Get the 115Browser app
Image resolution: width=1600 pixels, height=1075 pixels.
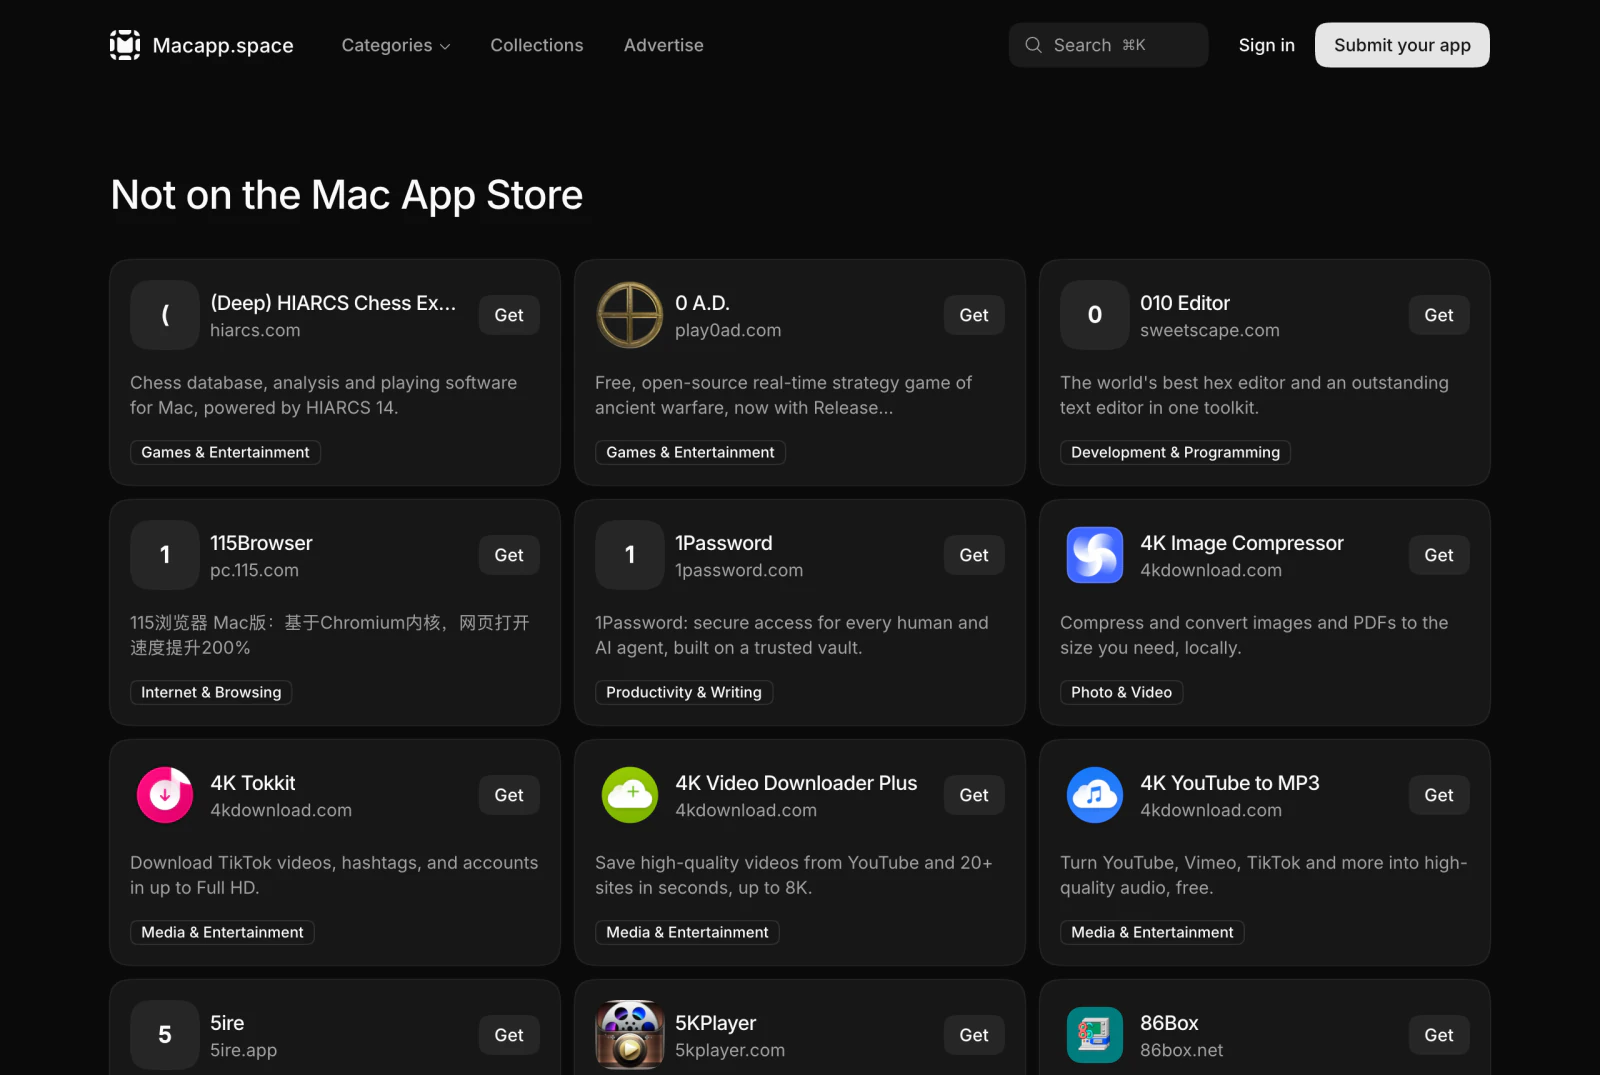tap(509, 555)
